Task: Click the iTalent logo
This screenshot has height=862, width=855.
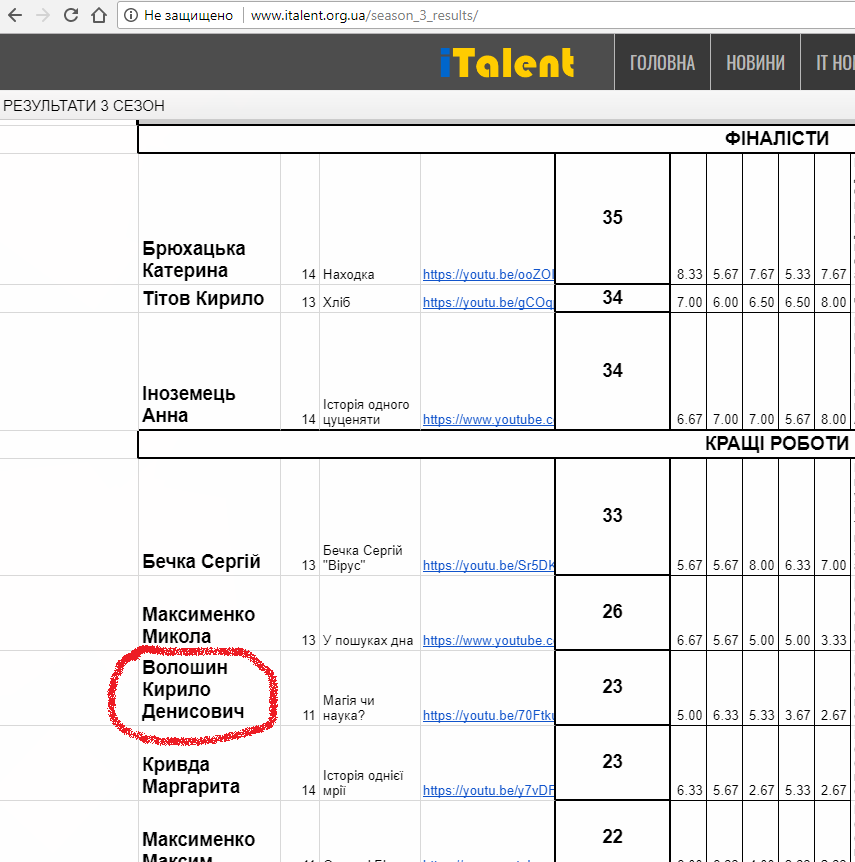Action: click(507, 63)
